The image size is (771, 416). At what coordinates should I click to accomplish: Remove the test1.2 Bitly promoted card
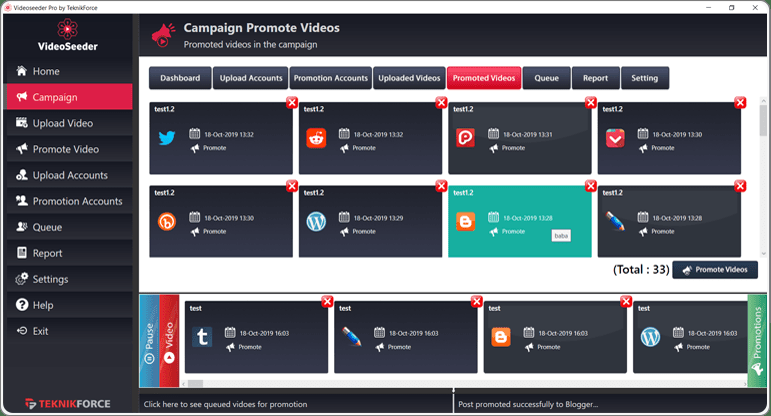click(292, 186)
